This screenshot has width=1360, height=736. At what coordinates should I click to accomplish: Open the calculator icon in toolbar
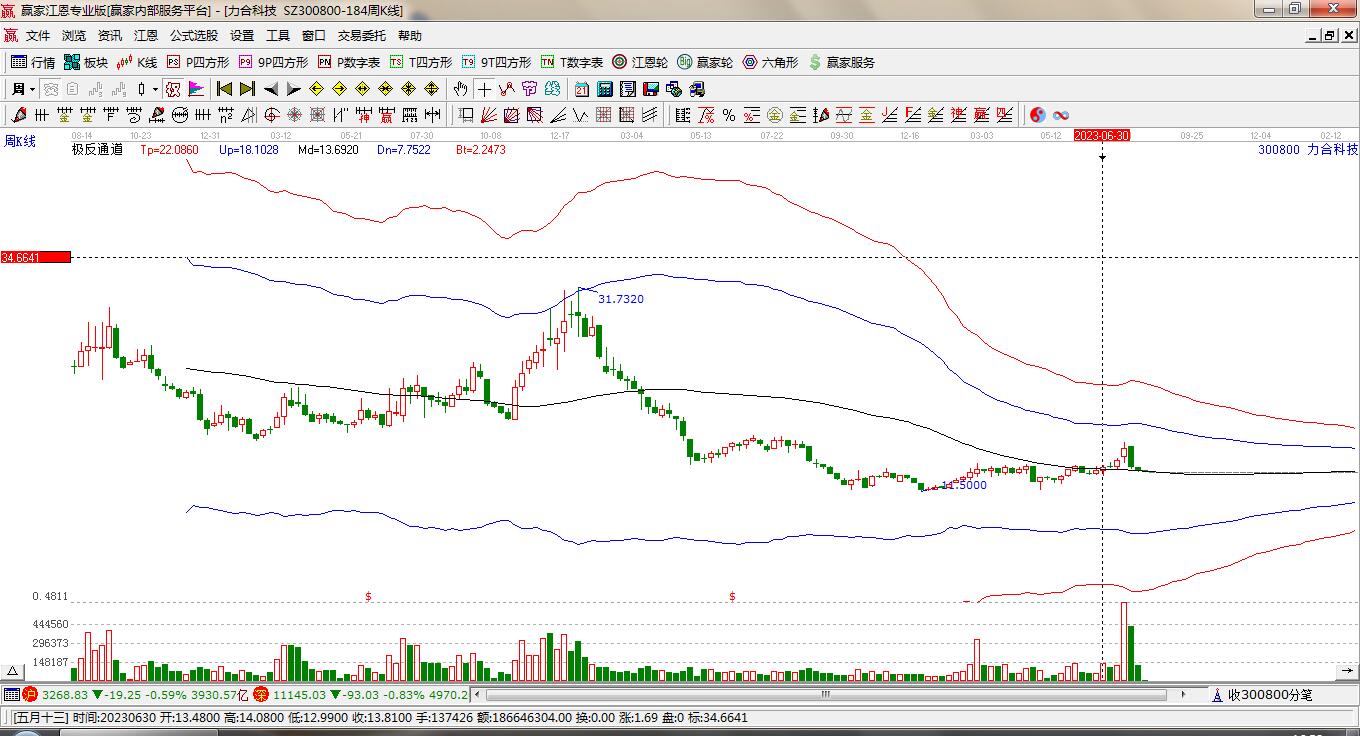pos(604,89)
